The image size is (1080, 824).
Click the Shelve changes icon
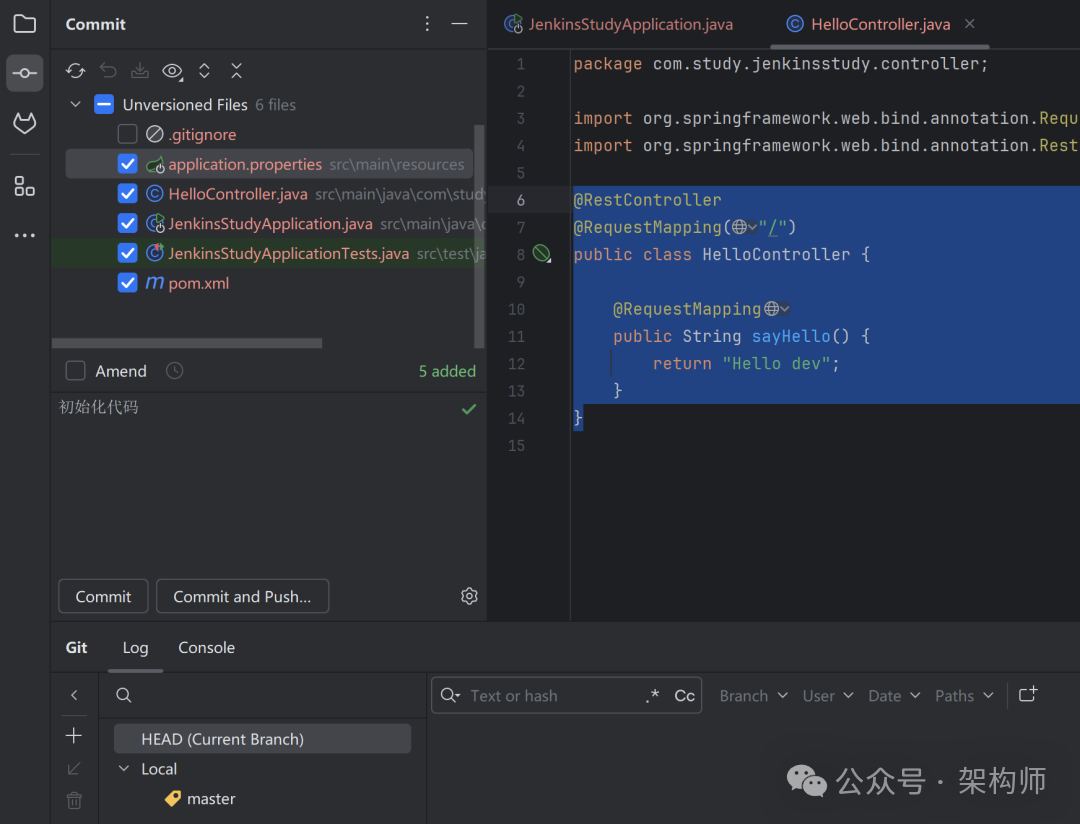pyautogui.click(x=140, y=71)
